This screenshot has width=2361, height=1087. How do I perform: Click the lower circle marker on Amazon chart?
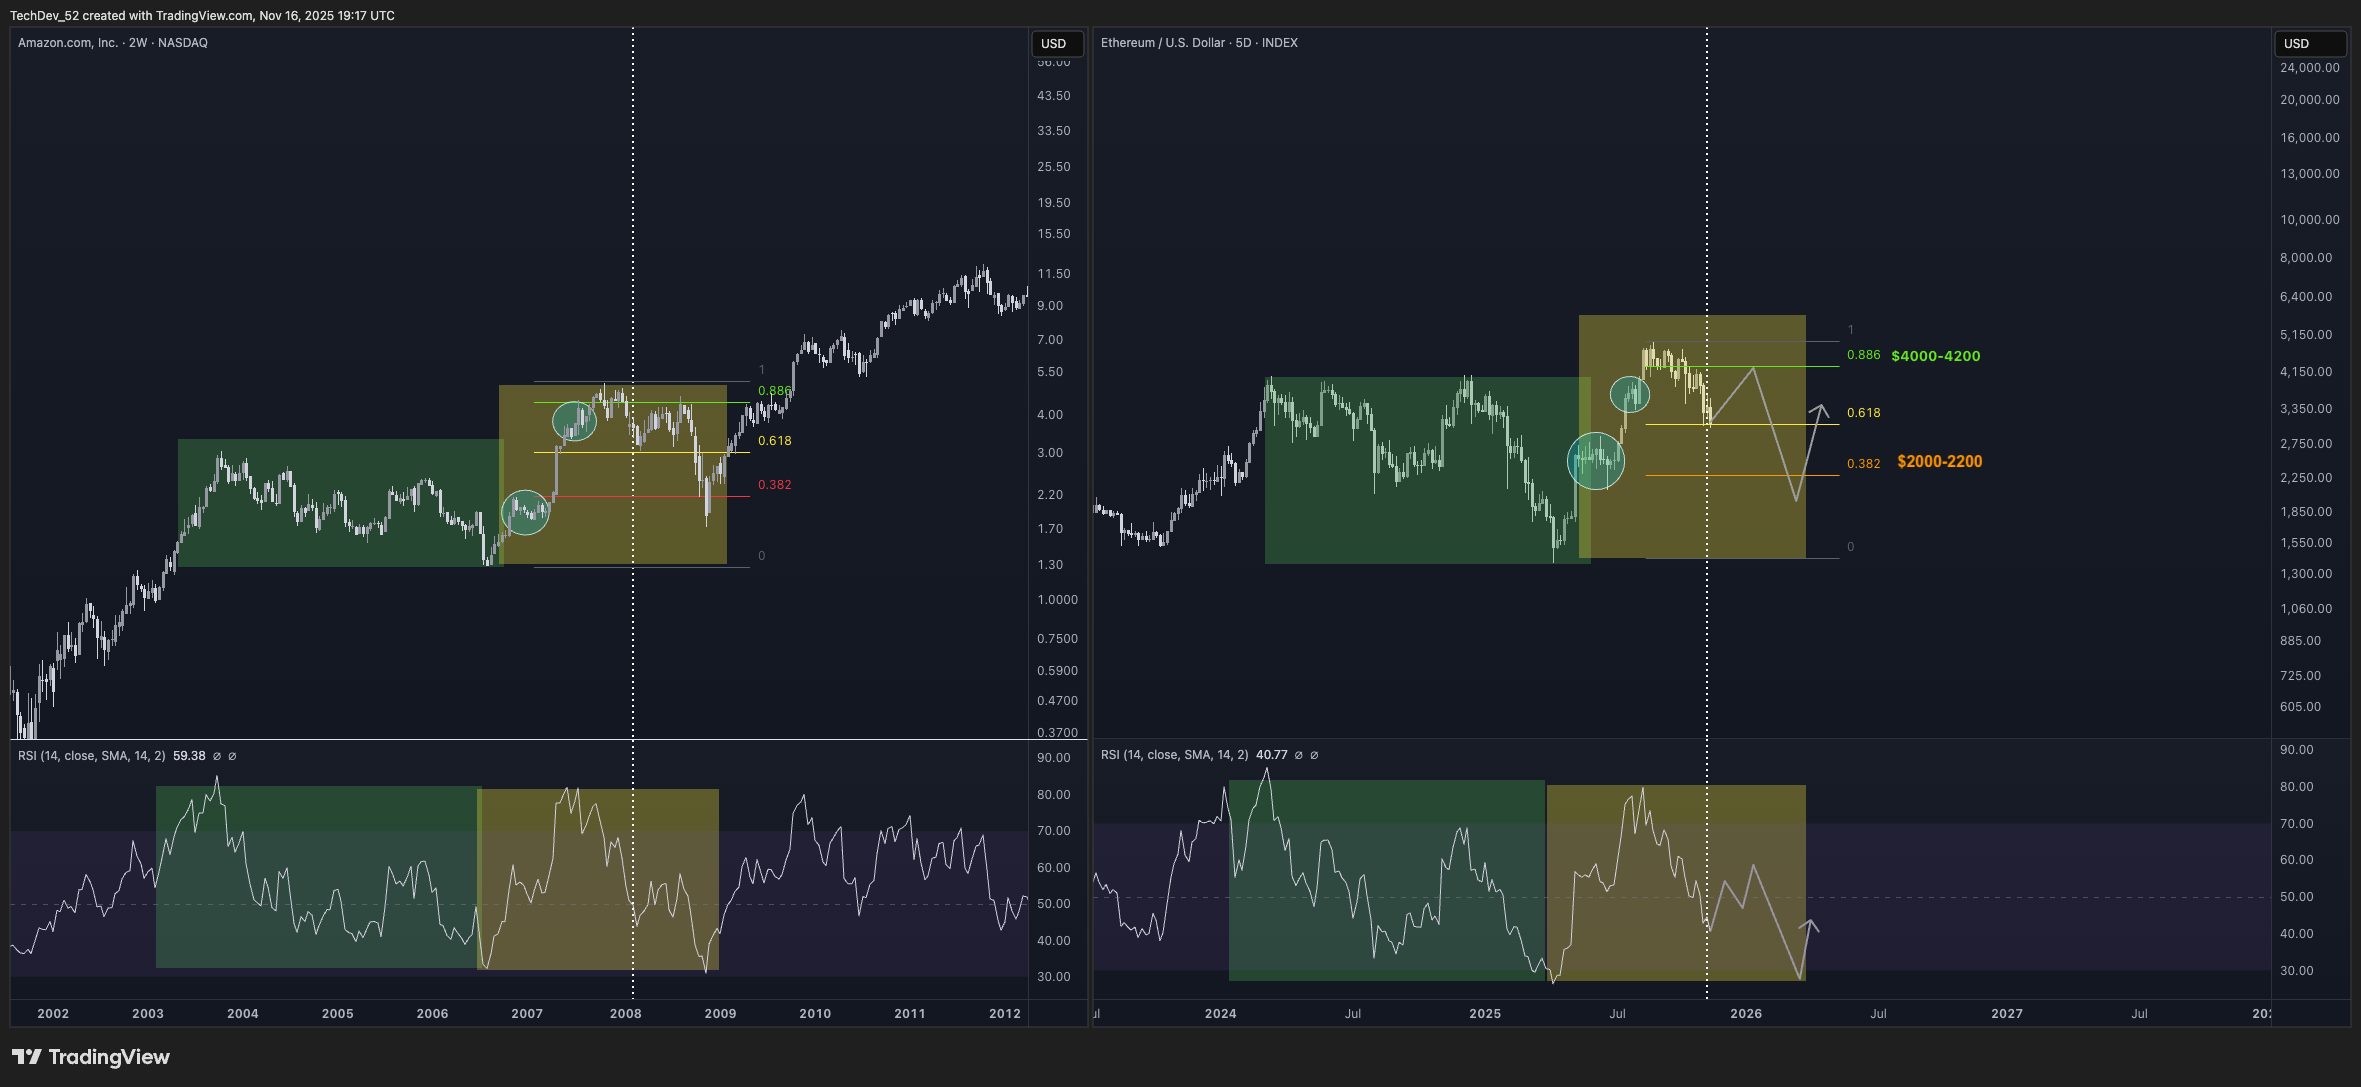pyautogui.click(x=525, y=512)
